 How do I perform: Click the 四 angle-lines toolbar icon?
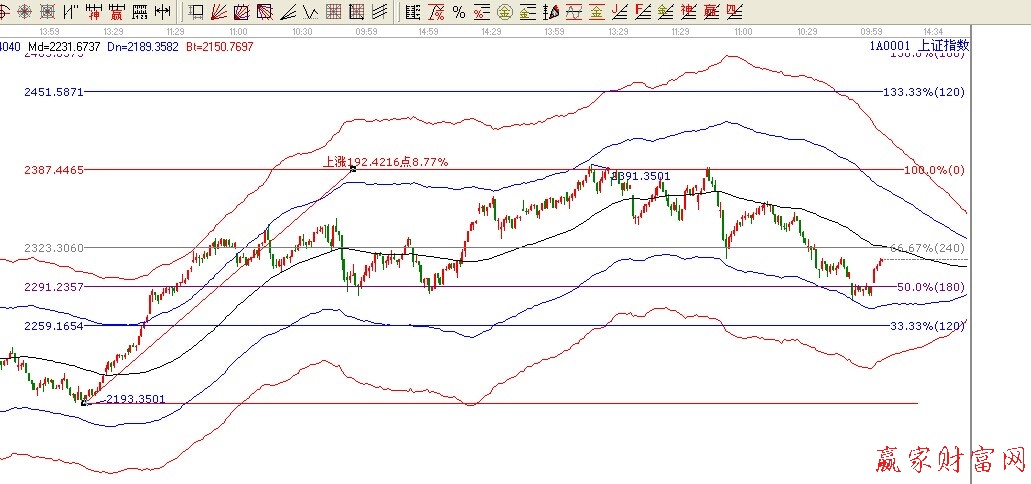point(734,12)
